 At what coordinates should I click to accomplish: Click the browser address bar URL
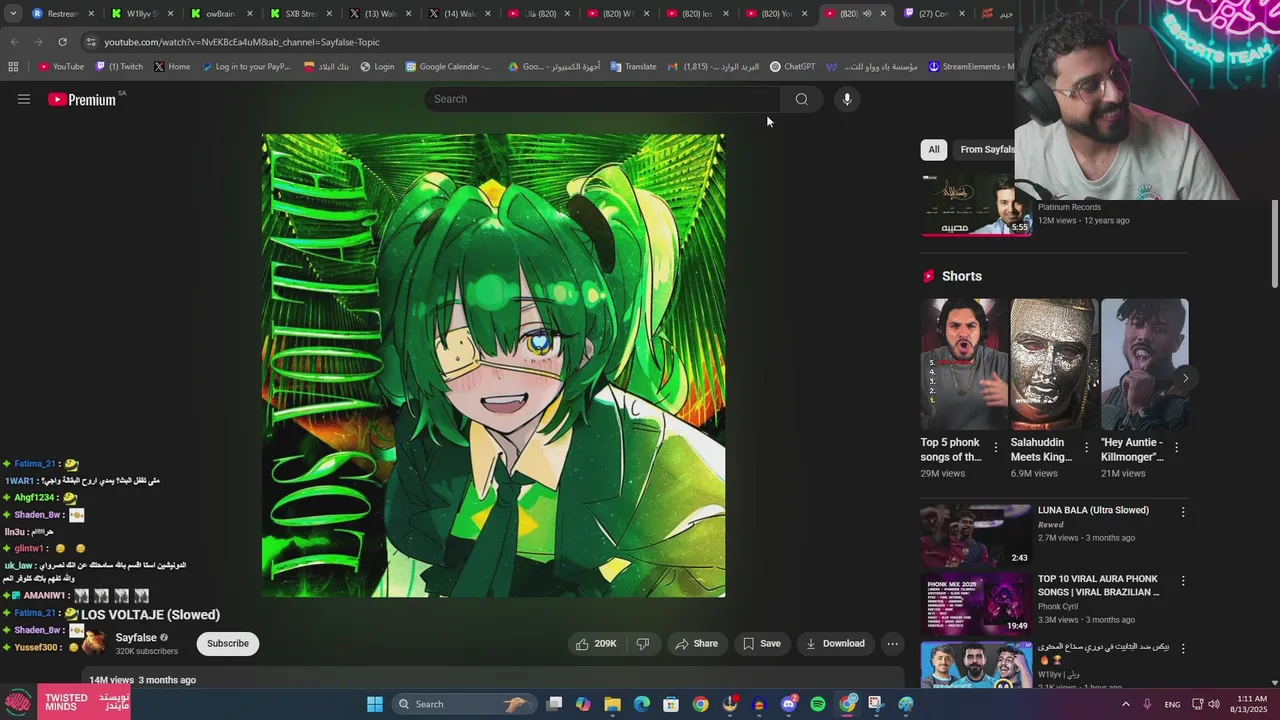pyautogui.click(x=242, y=42)
